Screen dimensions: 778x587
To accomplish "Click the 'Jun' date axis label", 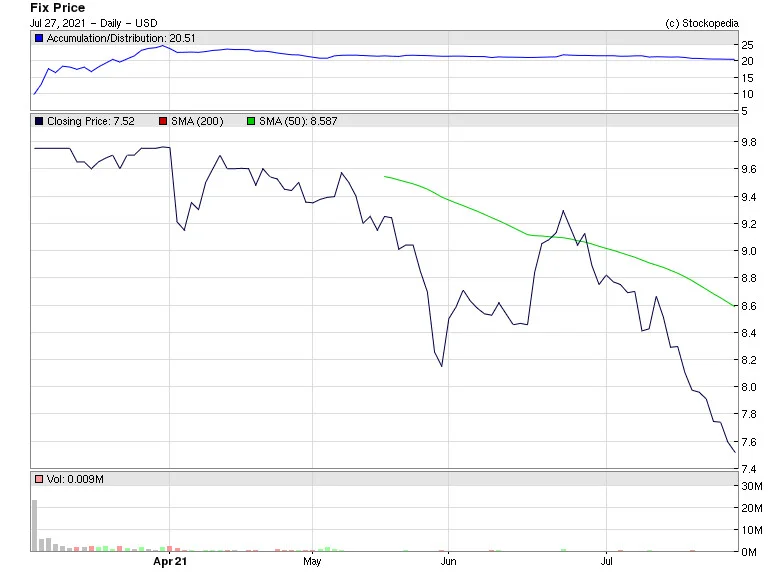I will coord(448,561).
